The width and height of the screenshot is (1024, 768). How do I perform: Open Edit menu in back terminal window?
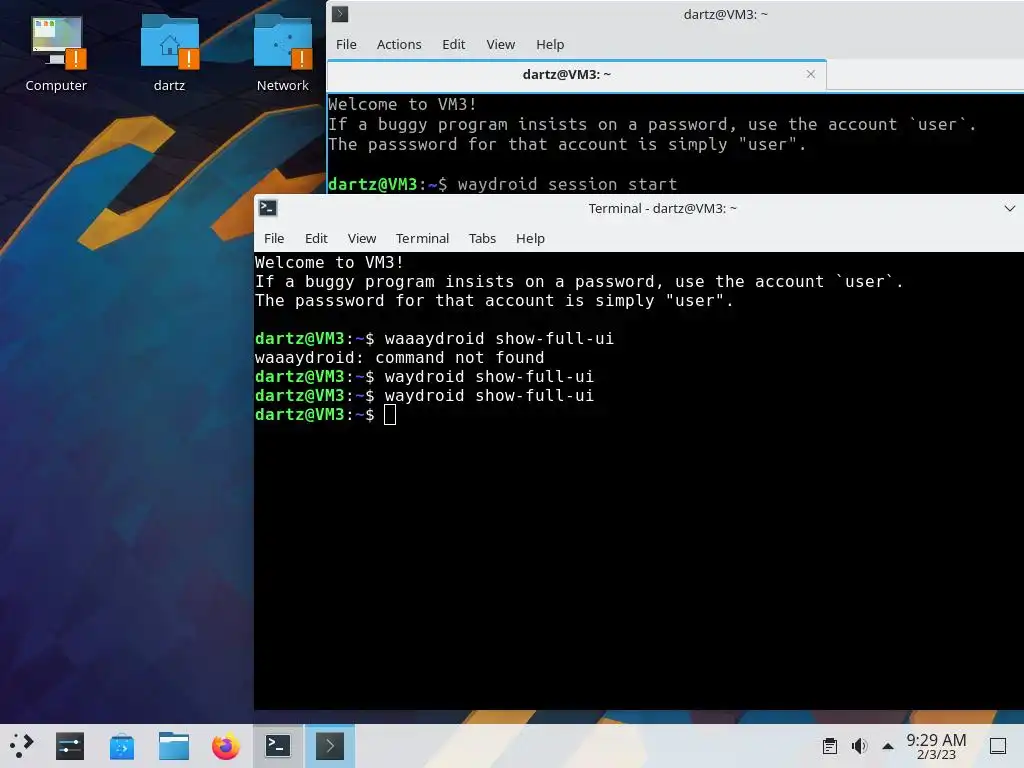coord(453,44)
